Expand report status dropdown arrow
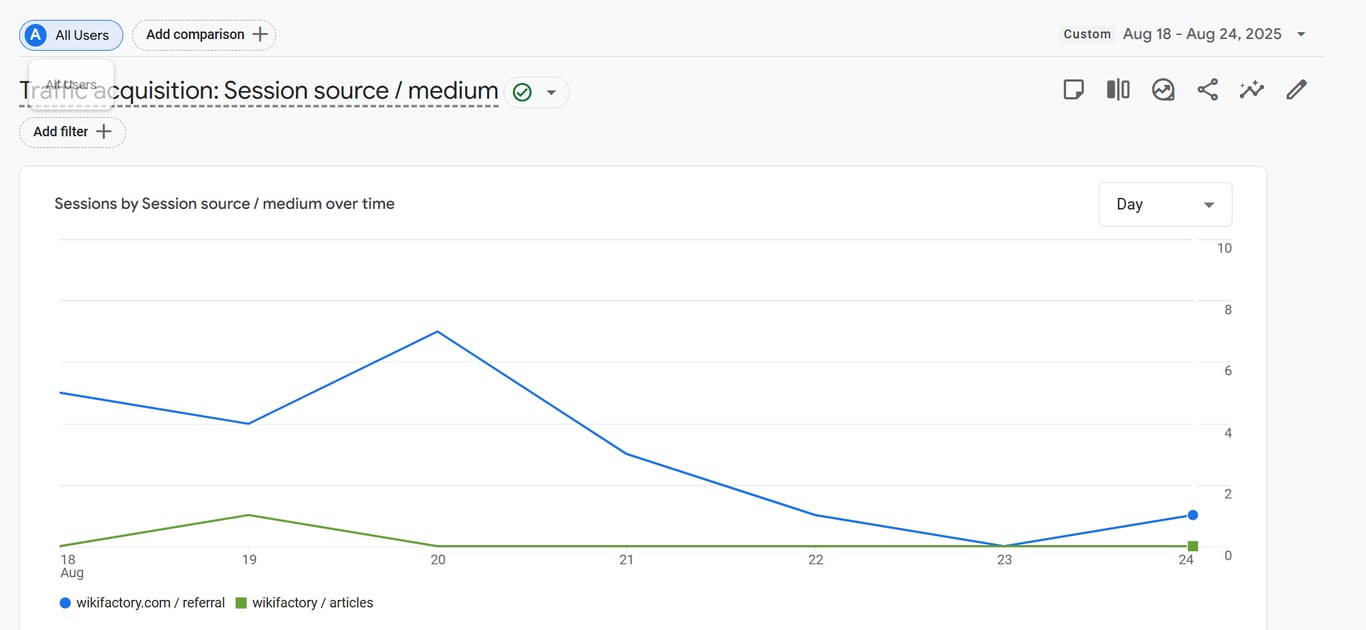The image size is (1366, 630). 551,92
